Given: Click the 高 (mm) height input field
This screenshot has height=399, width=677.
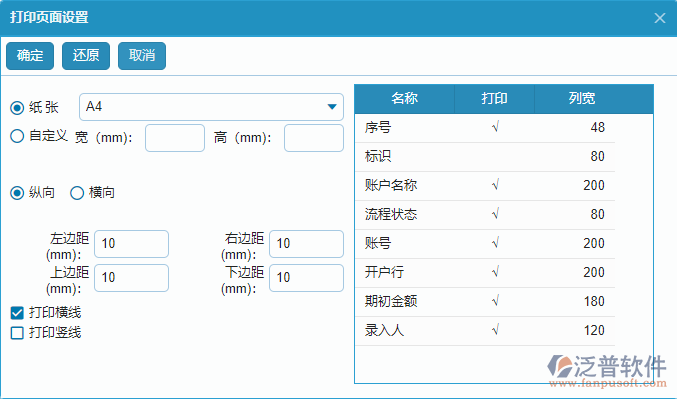Looking at the screenshot, I should point(314,138).
